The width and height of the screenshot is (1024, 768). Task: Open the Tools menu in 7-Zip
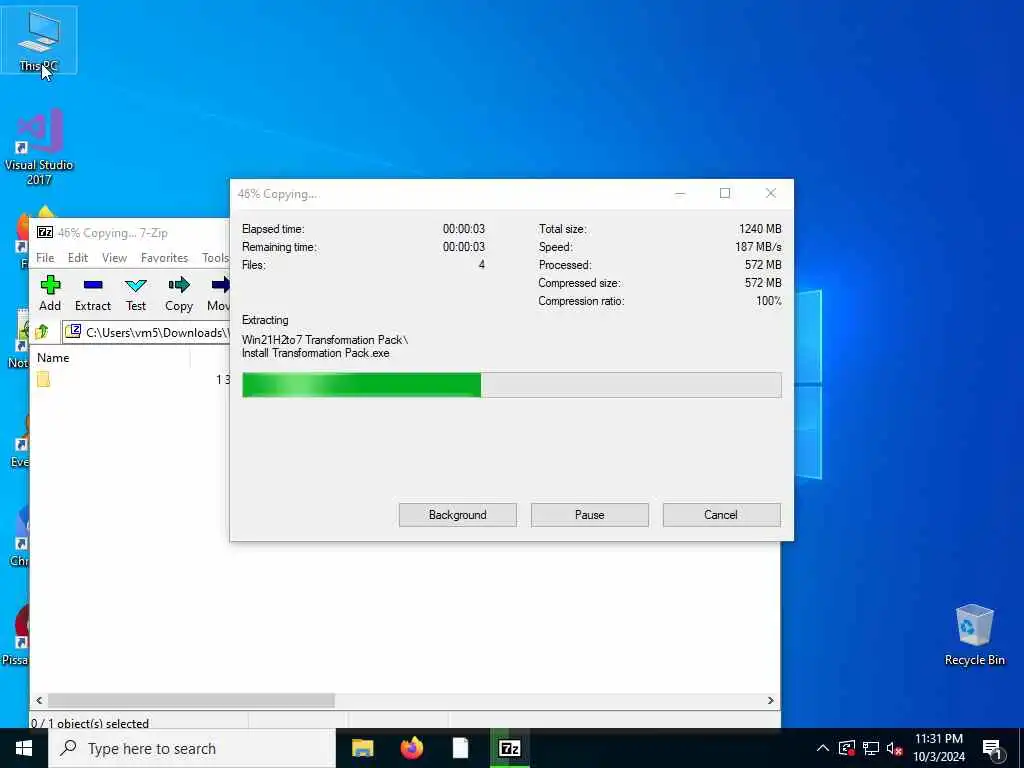215,258
